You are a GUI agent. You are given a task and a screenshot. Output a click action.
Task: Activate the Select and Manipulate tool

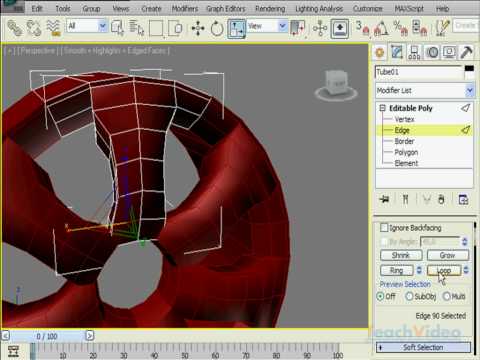(x=320, y=28)
